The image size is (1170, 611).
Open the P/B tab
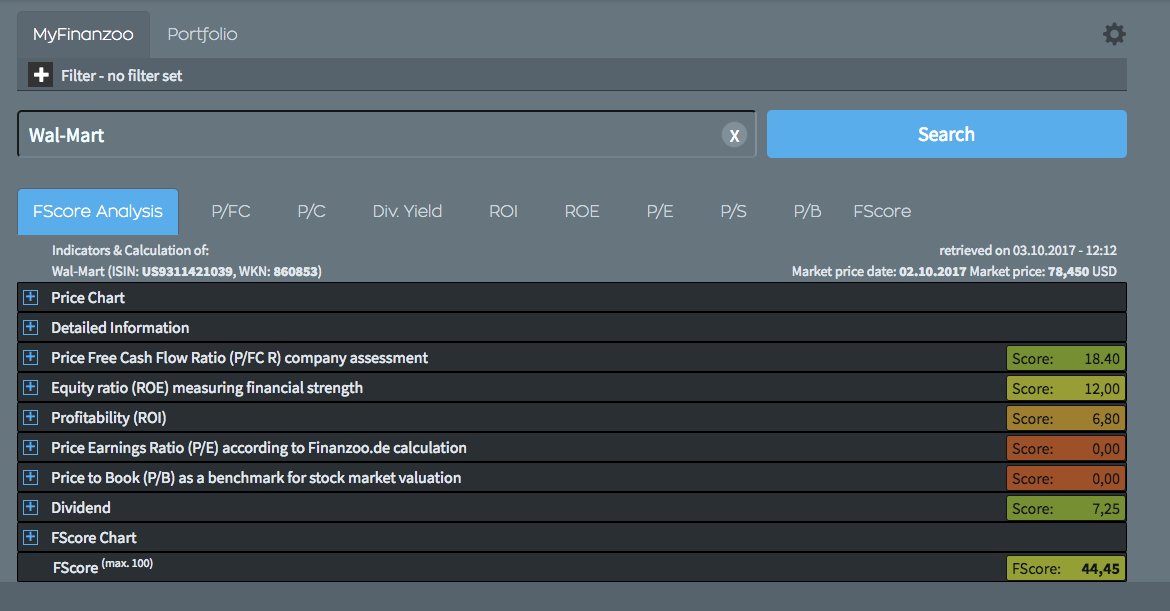coord(806,211)
